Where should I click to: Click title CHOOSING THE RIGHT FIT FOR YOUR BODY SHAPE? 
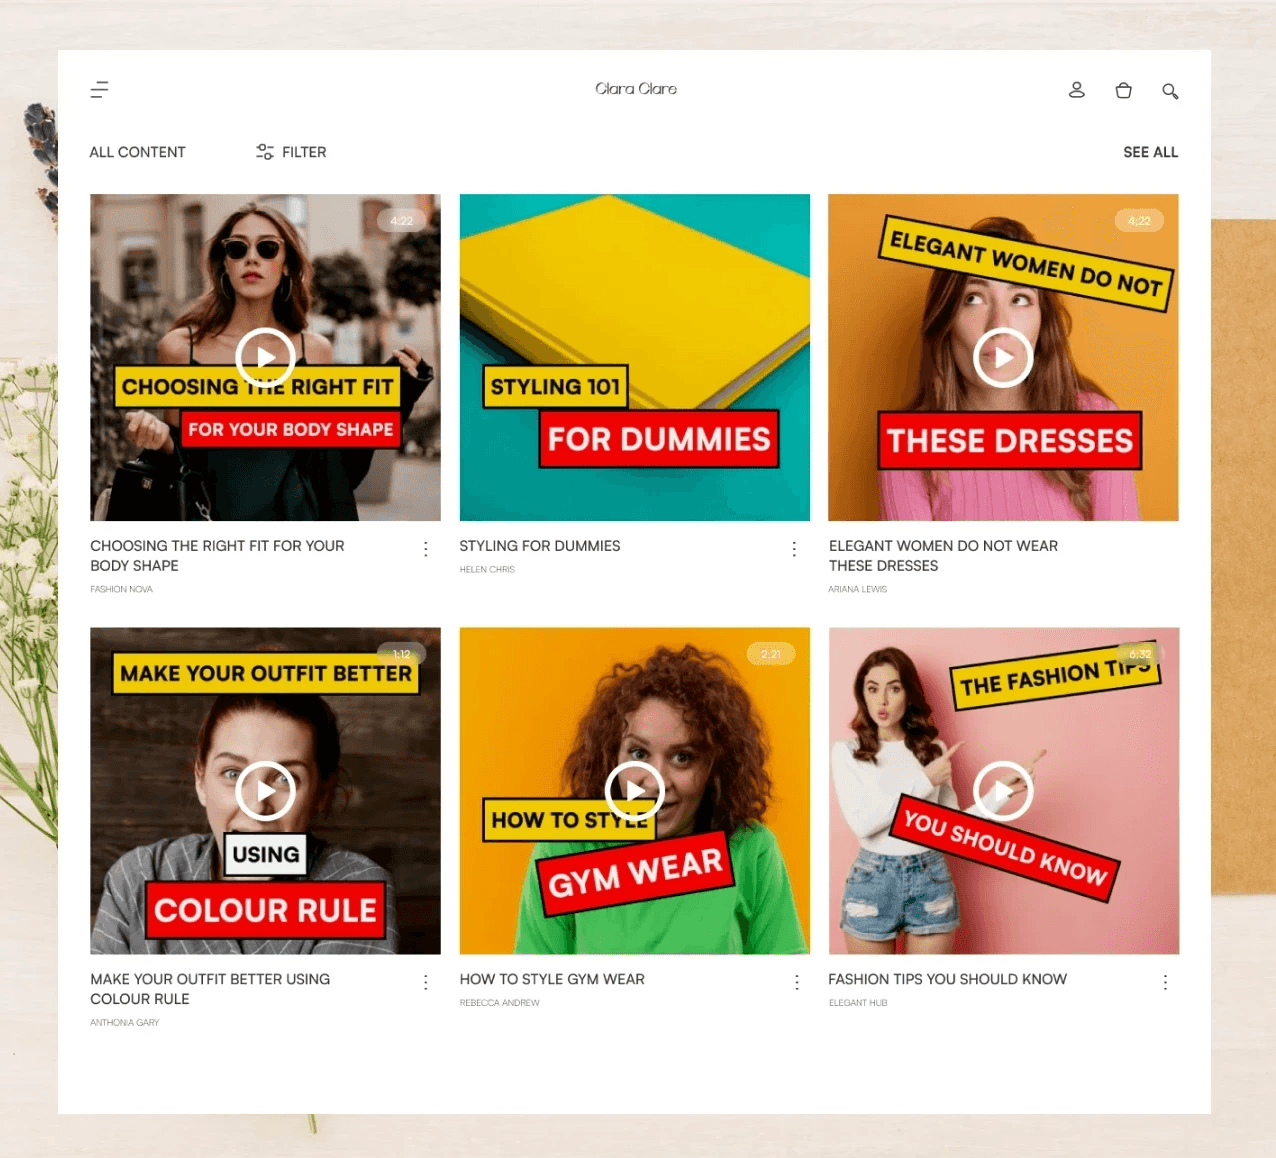217,556
